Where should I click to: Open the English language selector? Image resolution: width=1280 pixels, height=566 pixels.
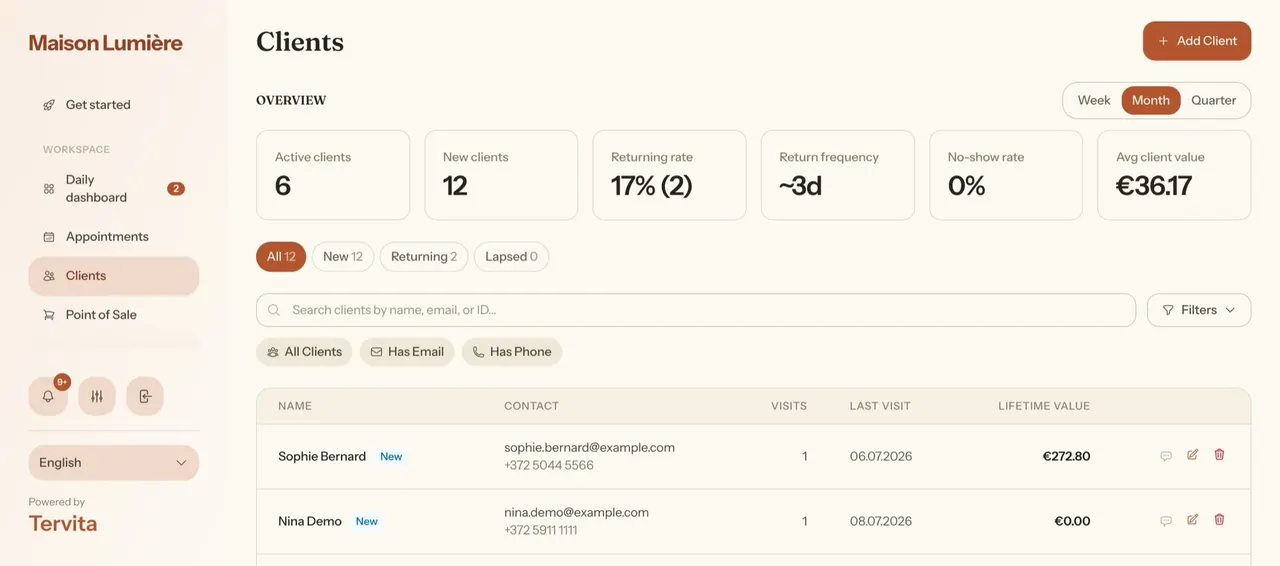[114, 463]
